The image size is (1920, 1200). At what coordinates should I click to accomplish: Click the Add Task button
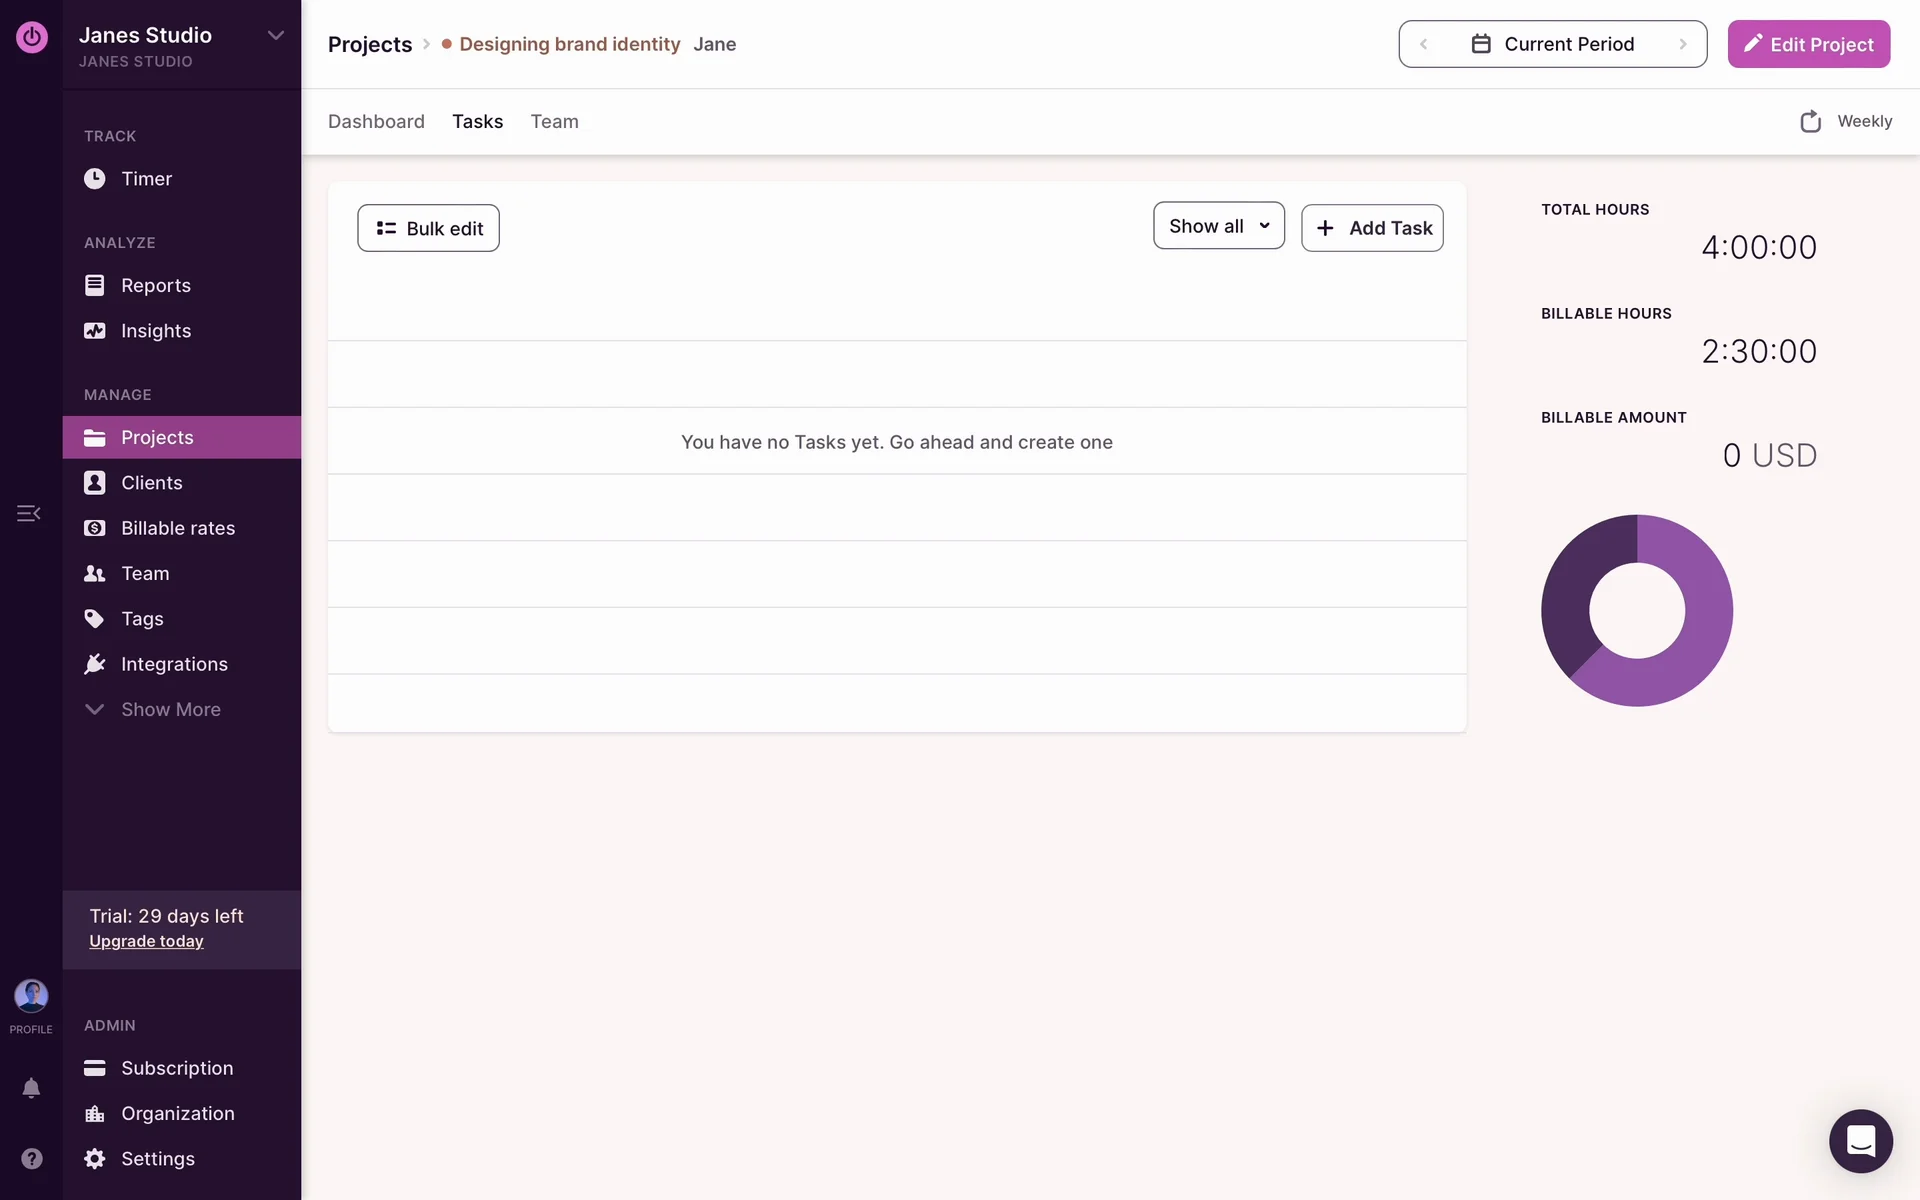tap(1372, 228)
